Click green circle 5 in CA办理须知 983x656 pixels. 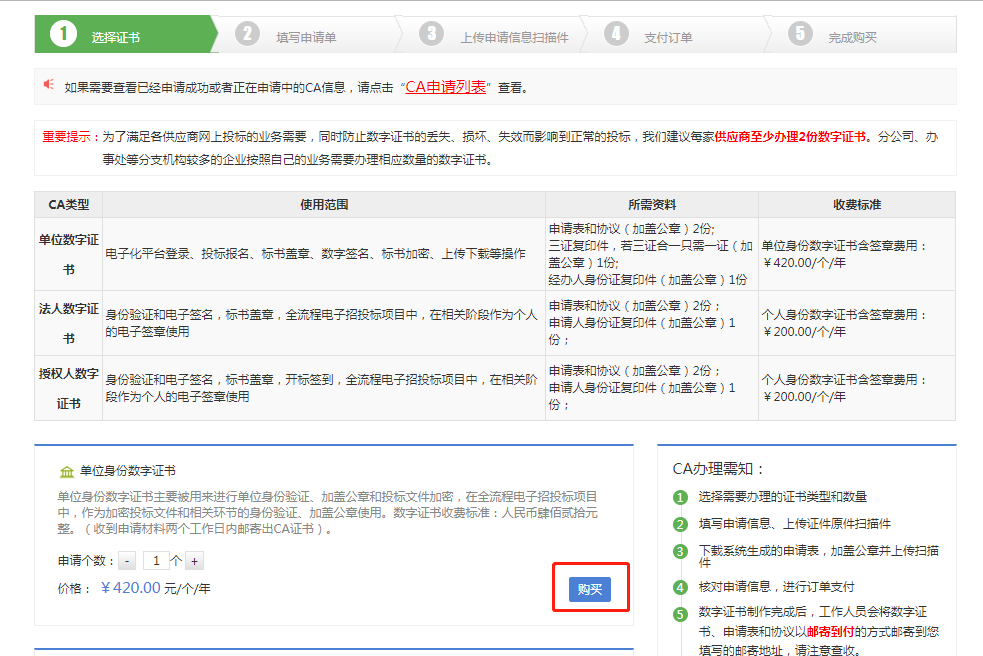[x=680, y=615]
